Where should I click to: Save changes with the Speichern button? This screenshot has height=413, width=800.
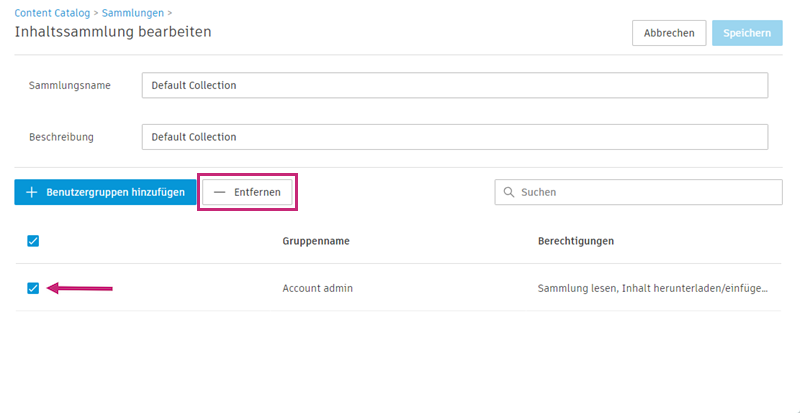pyautogui.click(x=747, y=33)
